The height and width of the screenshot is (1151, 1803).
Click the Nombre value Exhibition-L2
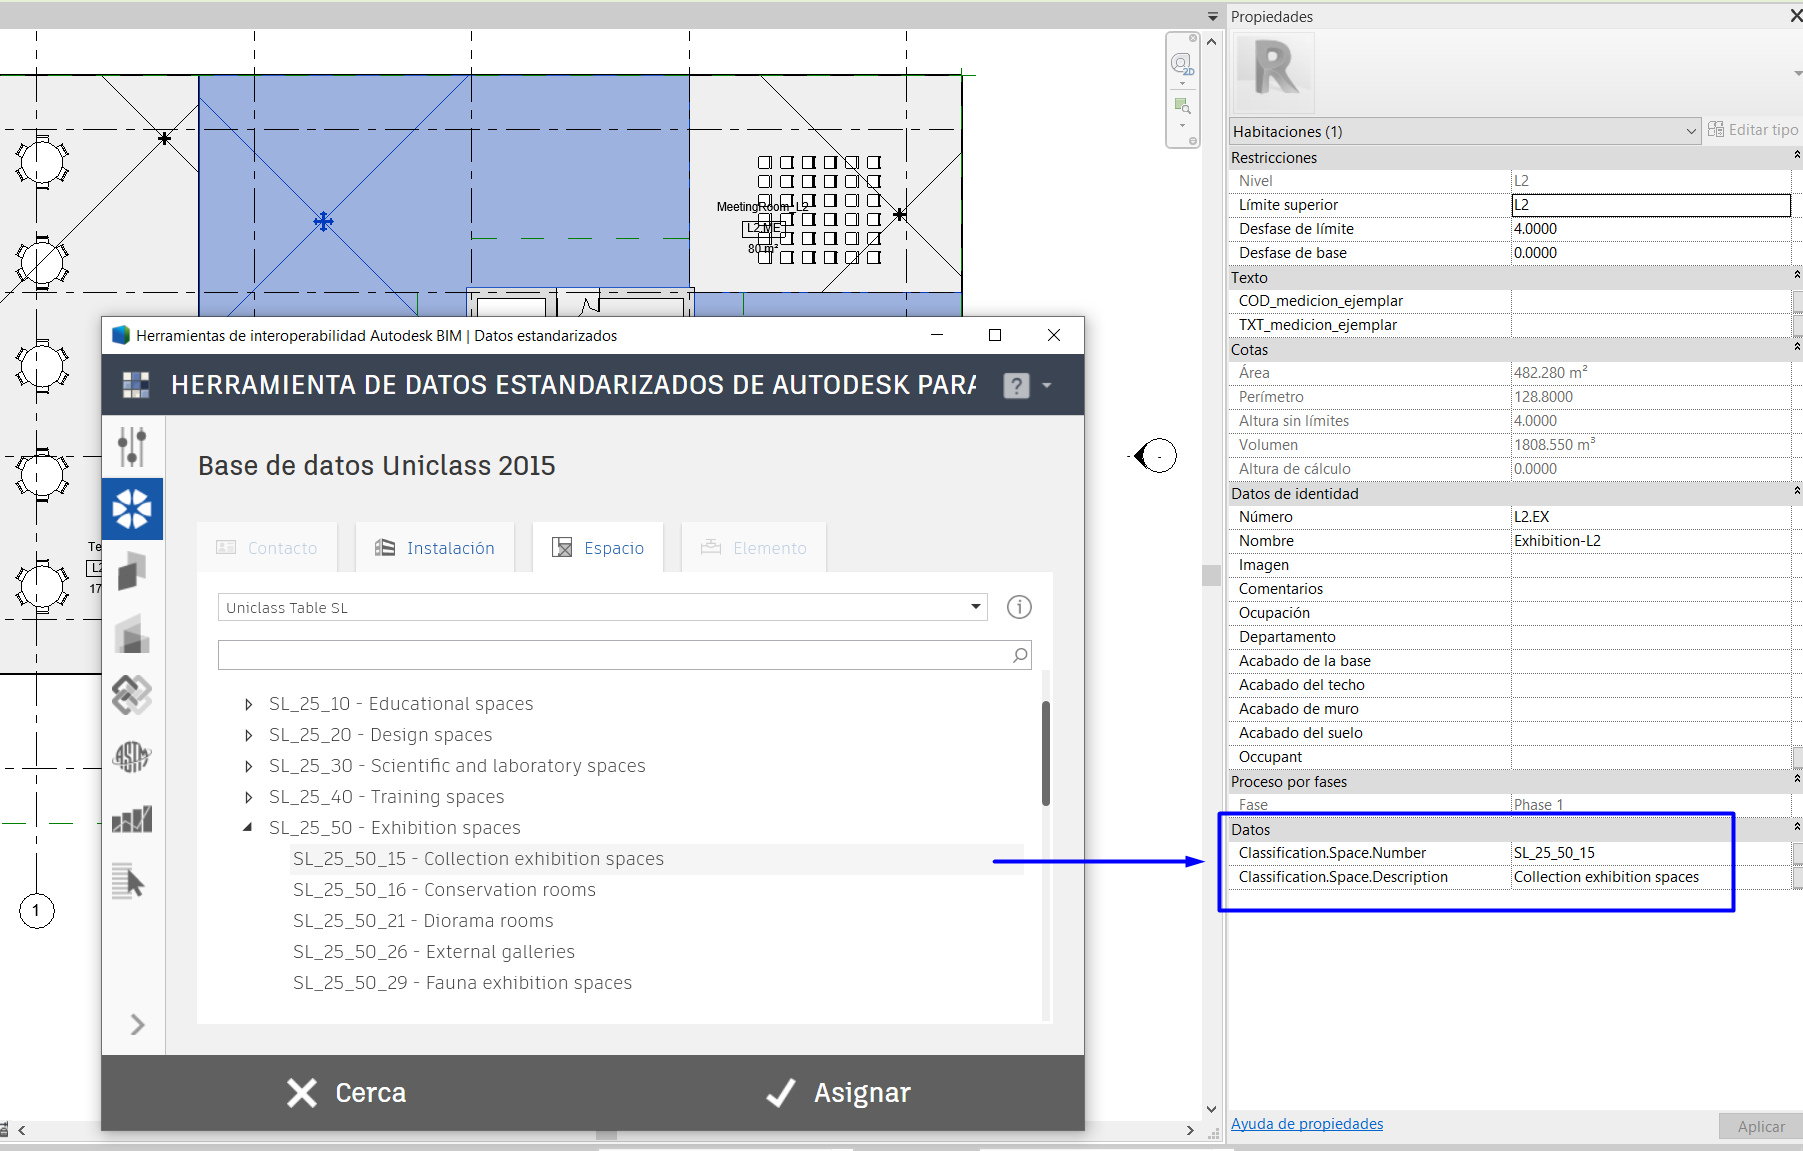[1651, 541]
